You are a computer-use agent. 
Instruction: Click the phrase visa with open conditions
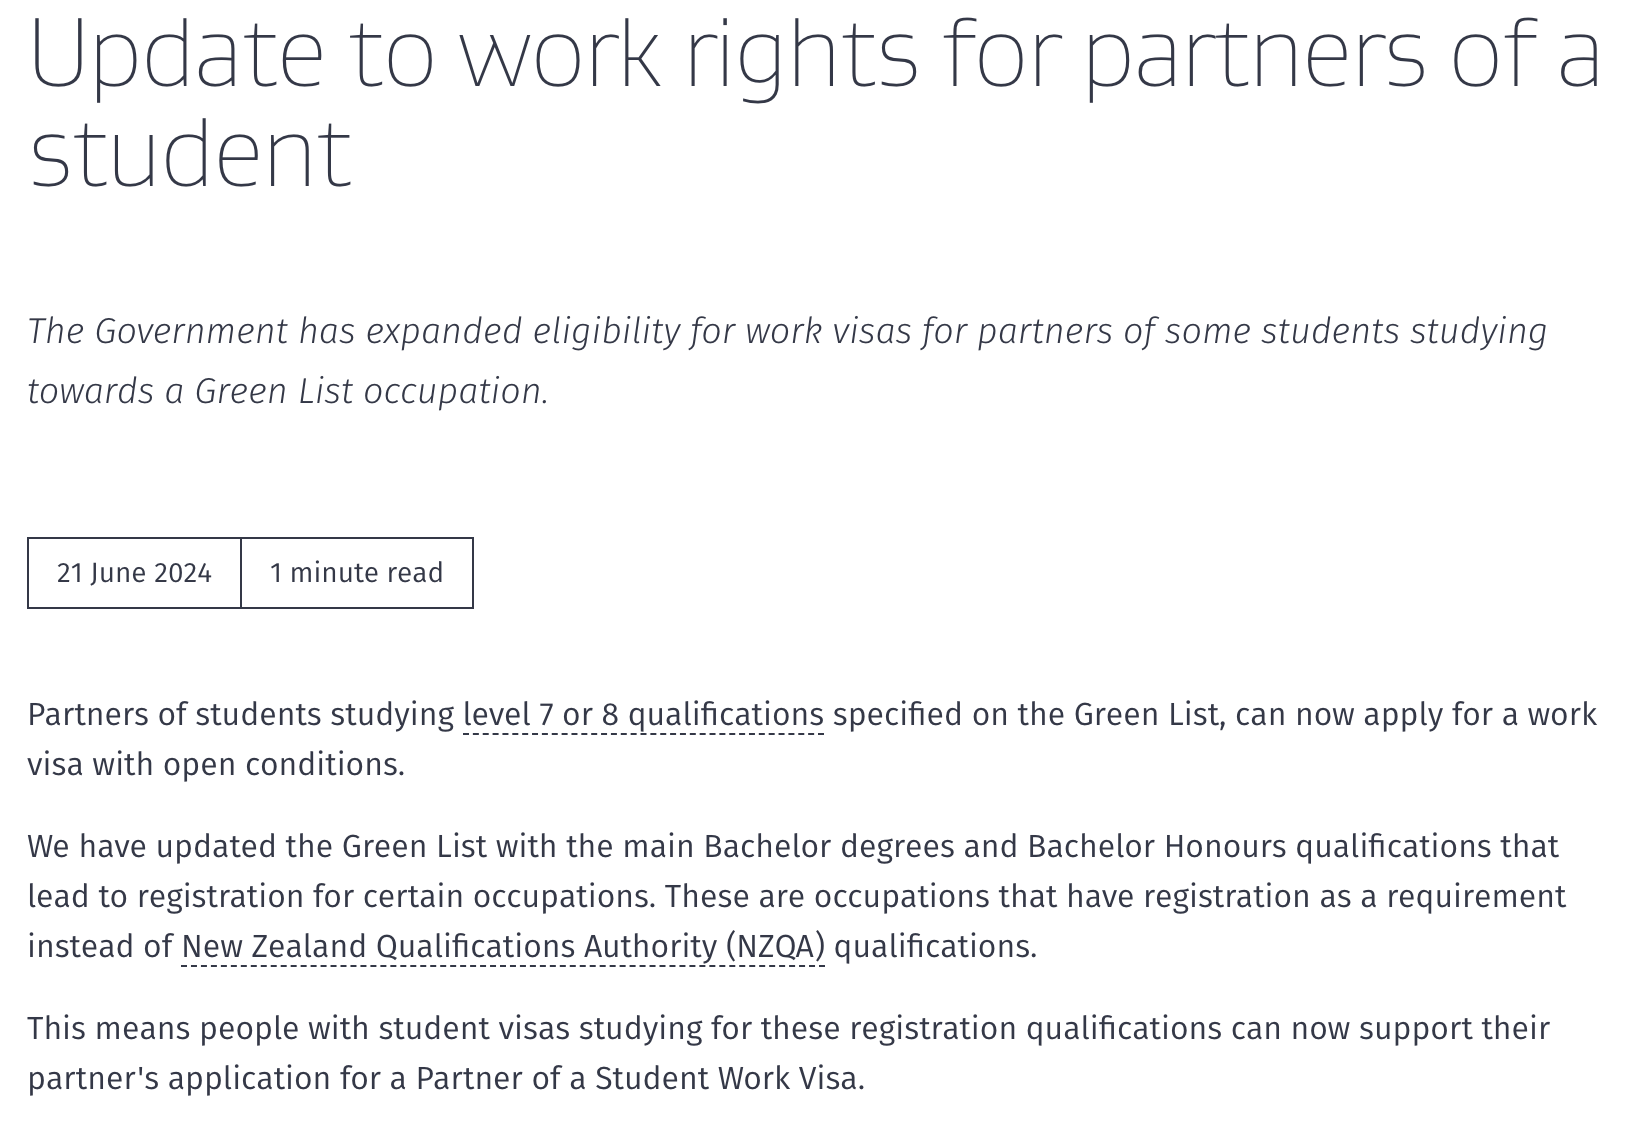(214, 765)
